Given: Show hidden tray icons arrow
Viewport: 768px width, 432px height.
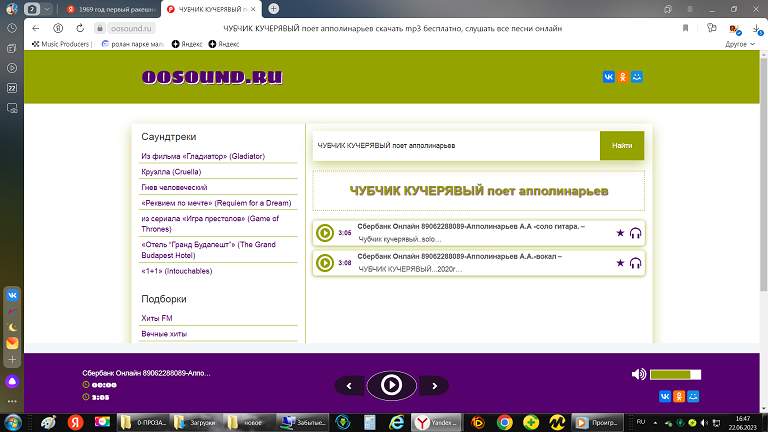Looking at the screenshot, I should [x=655, y=423].
